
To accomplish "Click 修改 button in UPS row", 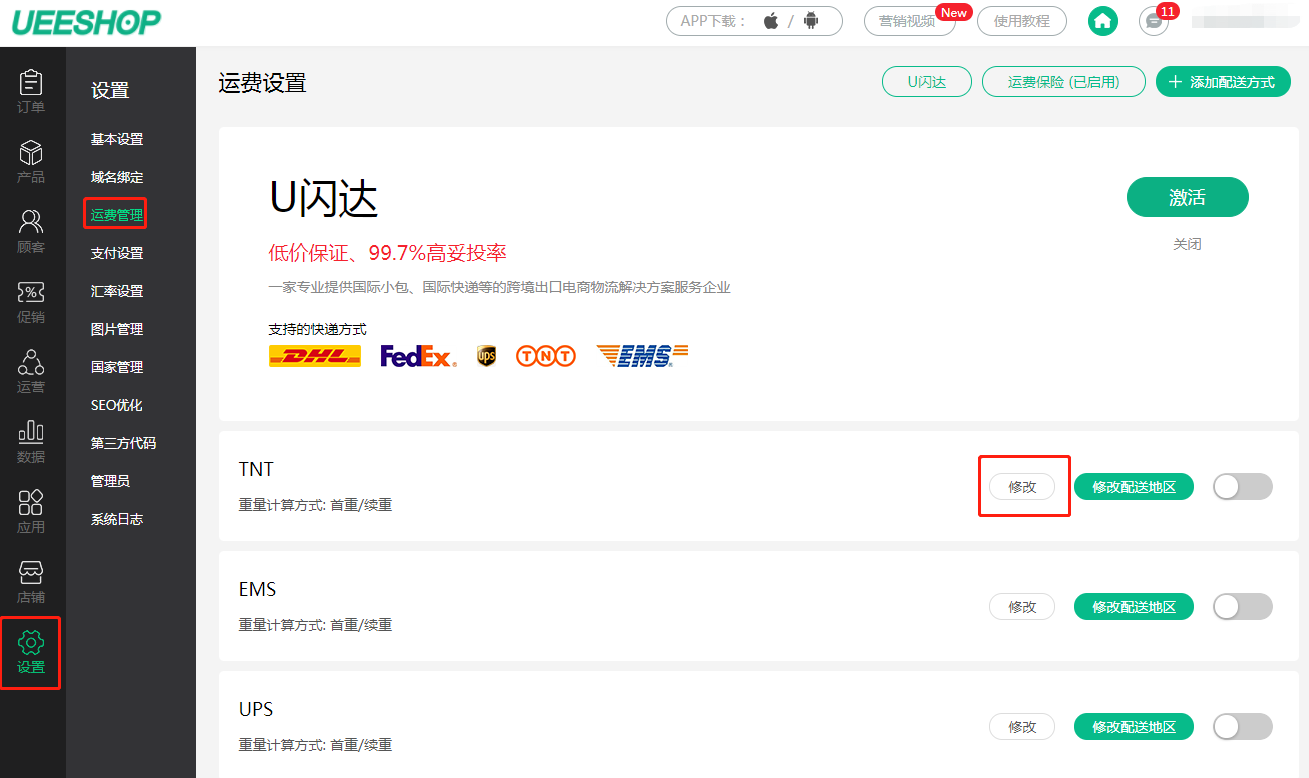I will [x=1022, y=727].
